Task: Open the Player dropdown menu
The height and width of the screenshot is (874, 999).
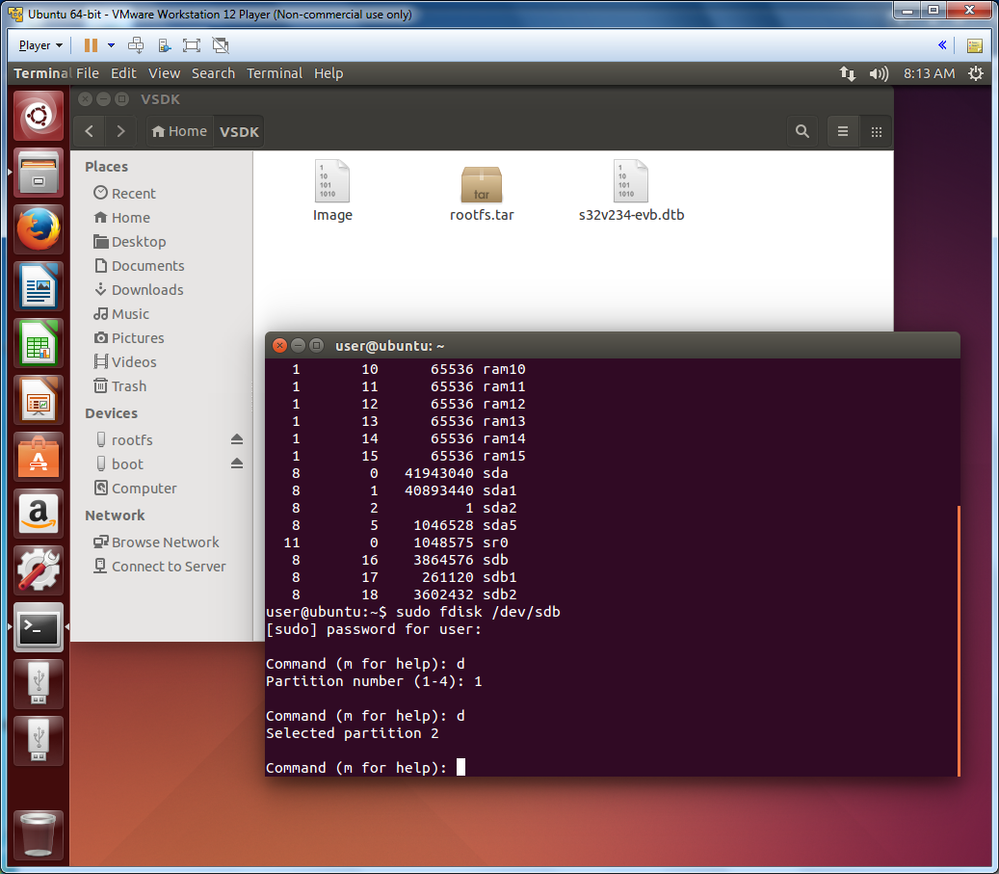Action: pyautogui.click(x=41, y=45)
